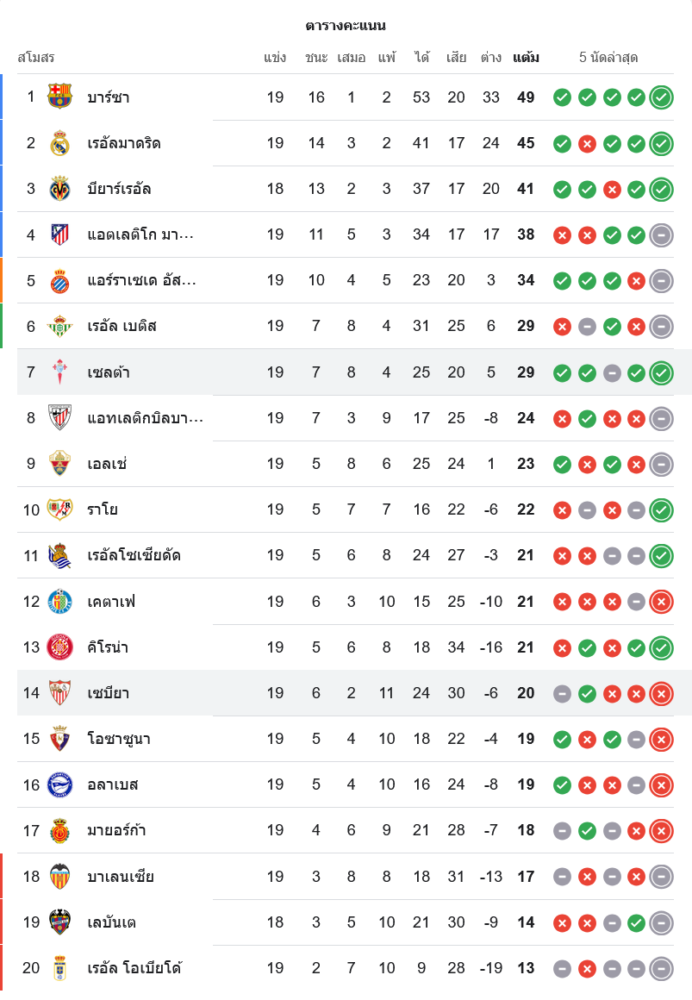
Task: Click Real Oviedo's circled latest draw icon
Action: pyautogui.click(x=661, y=968)
